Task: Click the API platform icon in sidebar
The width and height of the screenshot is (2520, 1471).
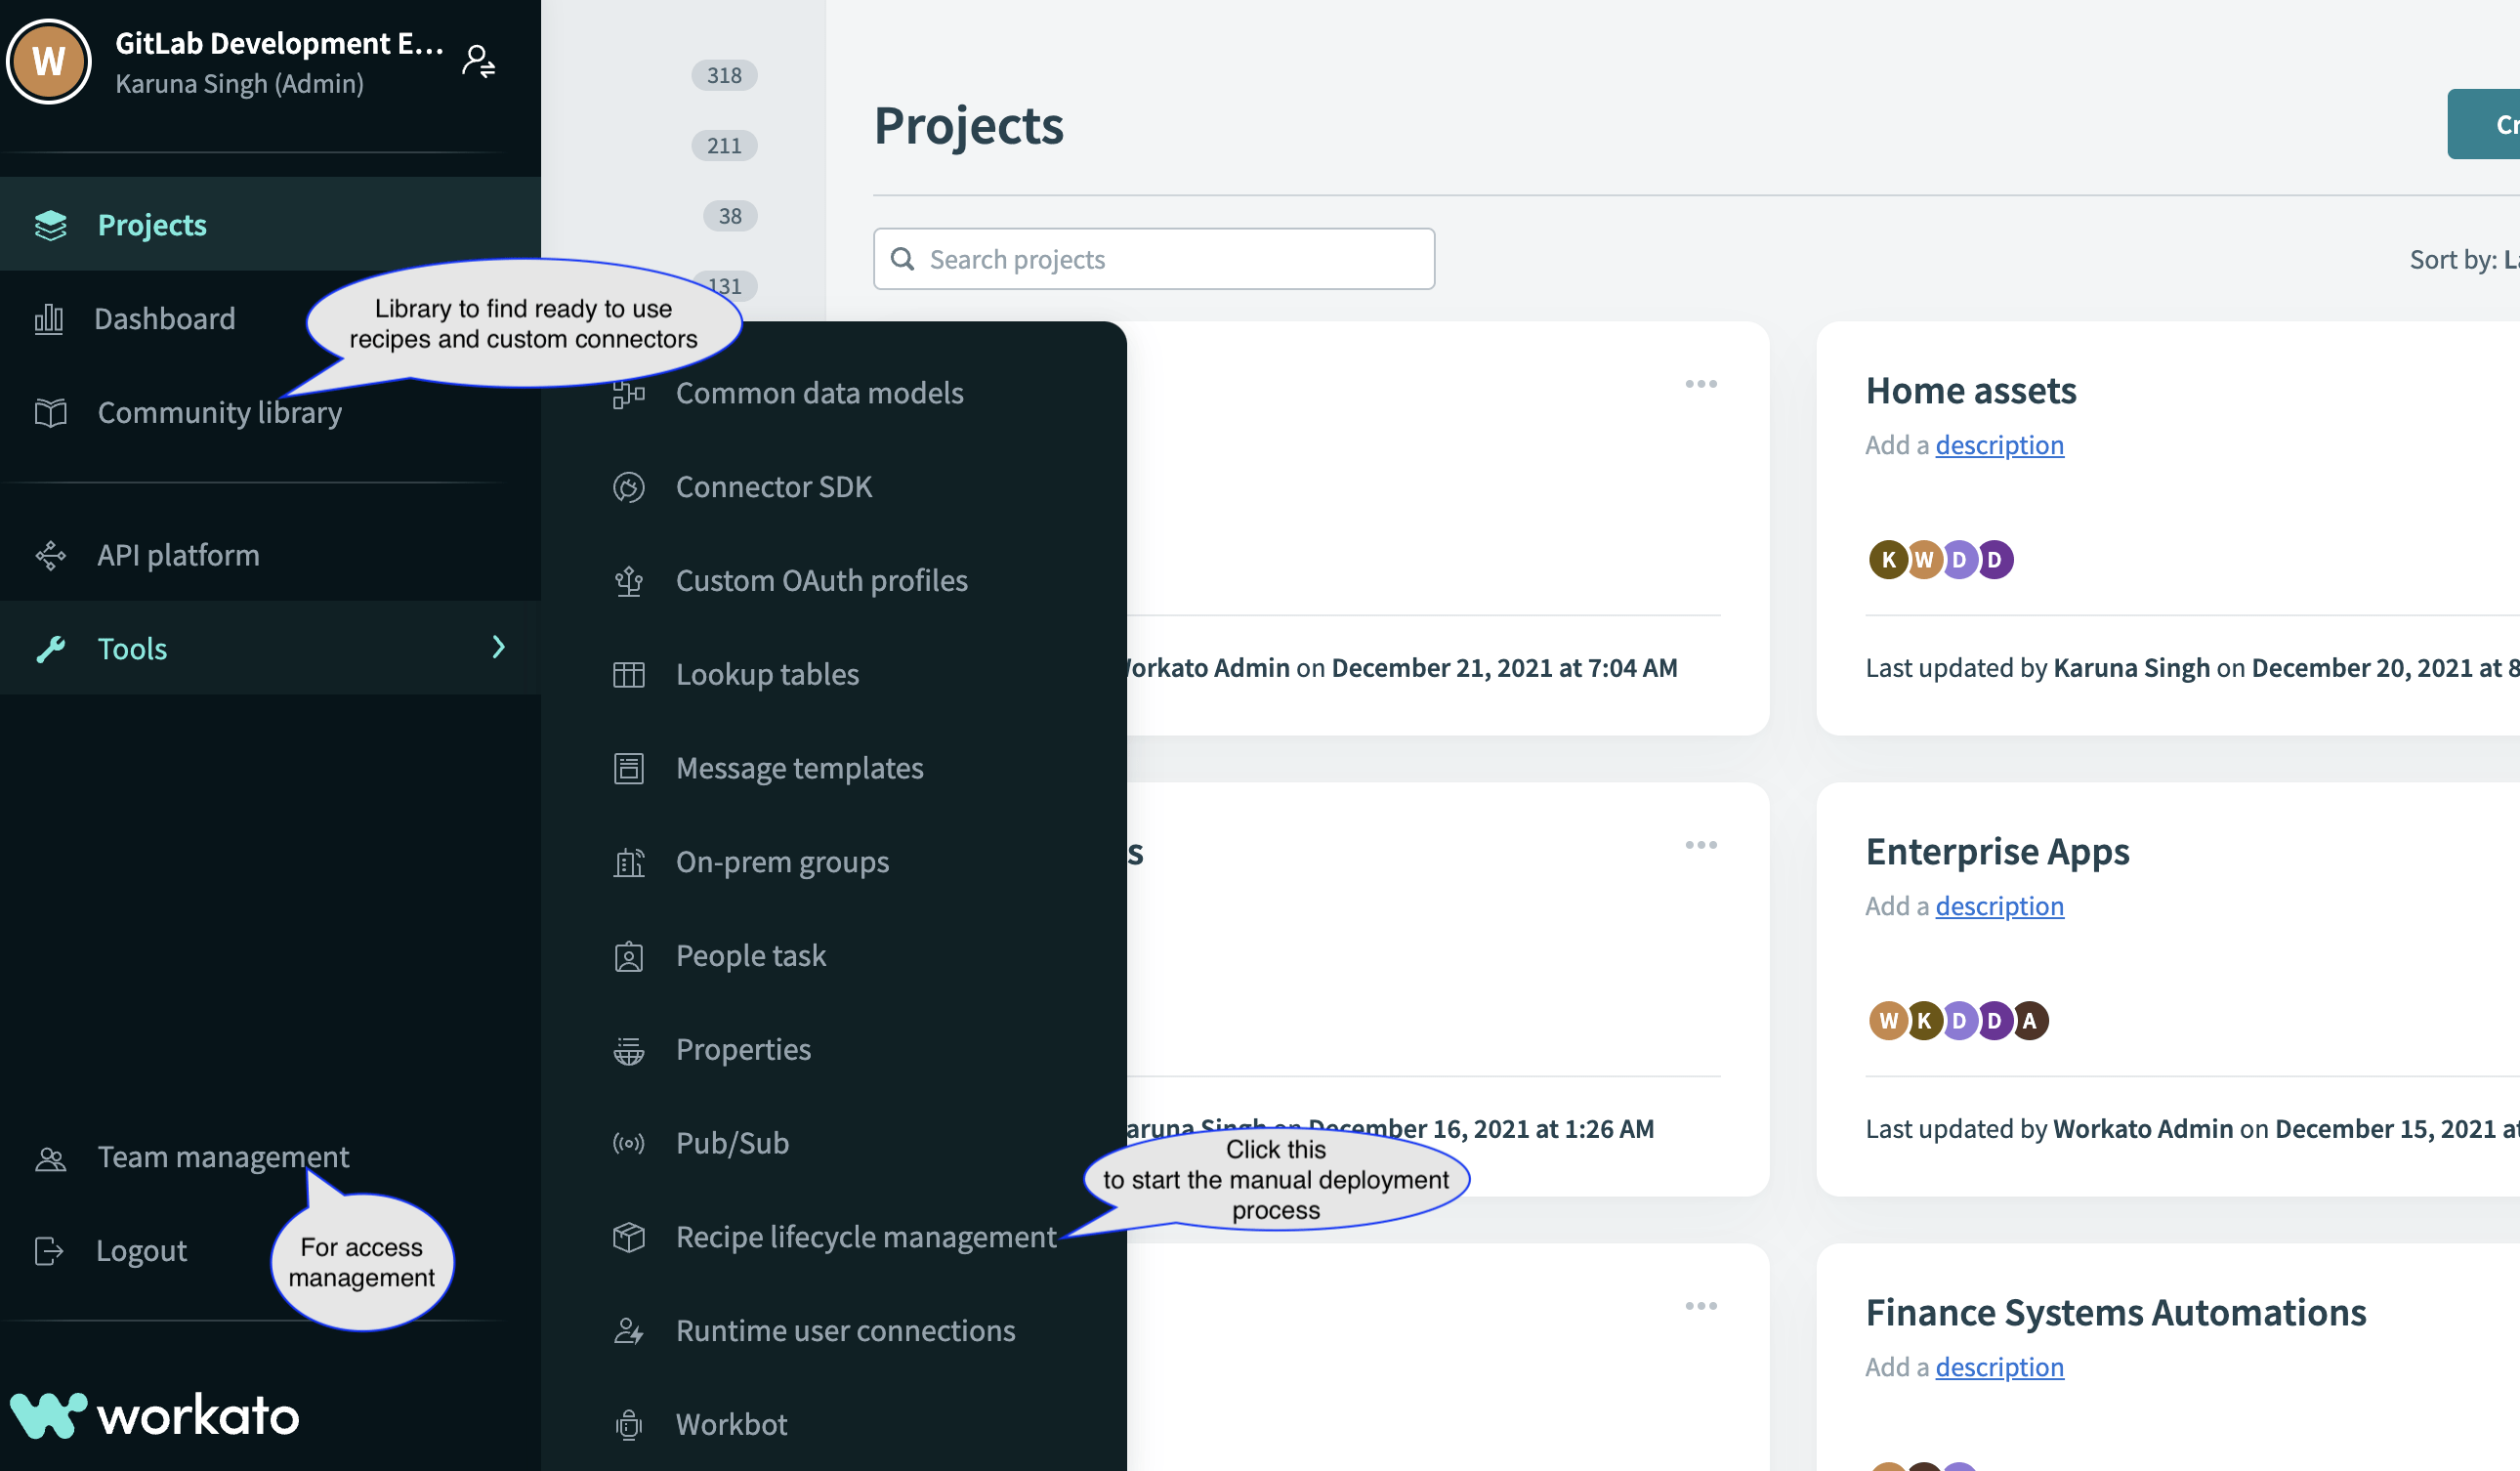Action: [x=50, y=555]
